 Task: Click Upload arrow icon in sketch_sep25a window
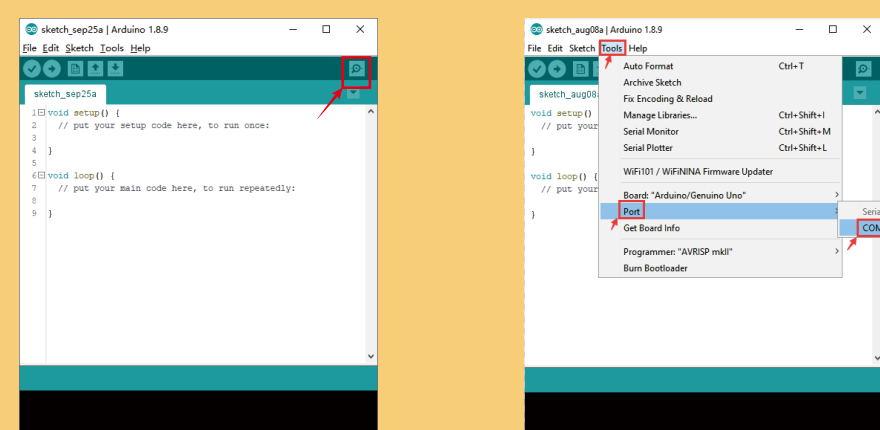[x=52, y=69]
